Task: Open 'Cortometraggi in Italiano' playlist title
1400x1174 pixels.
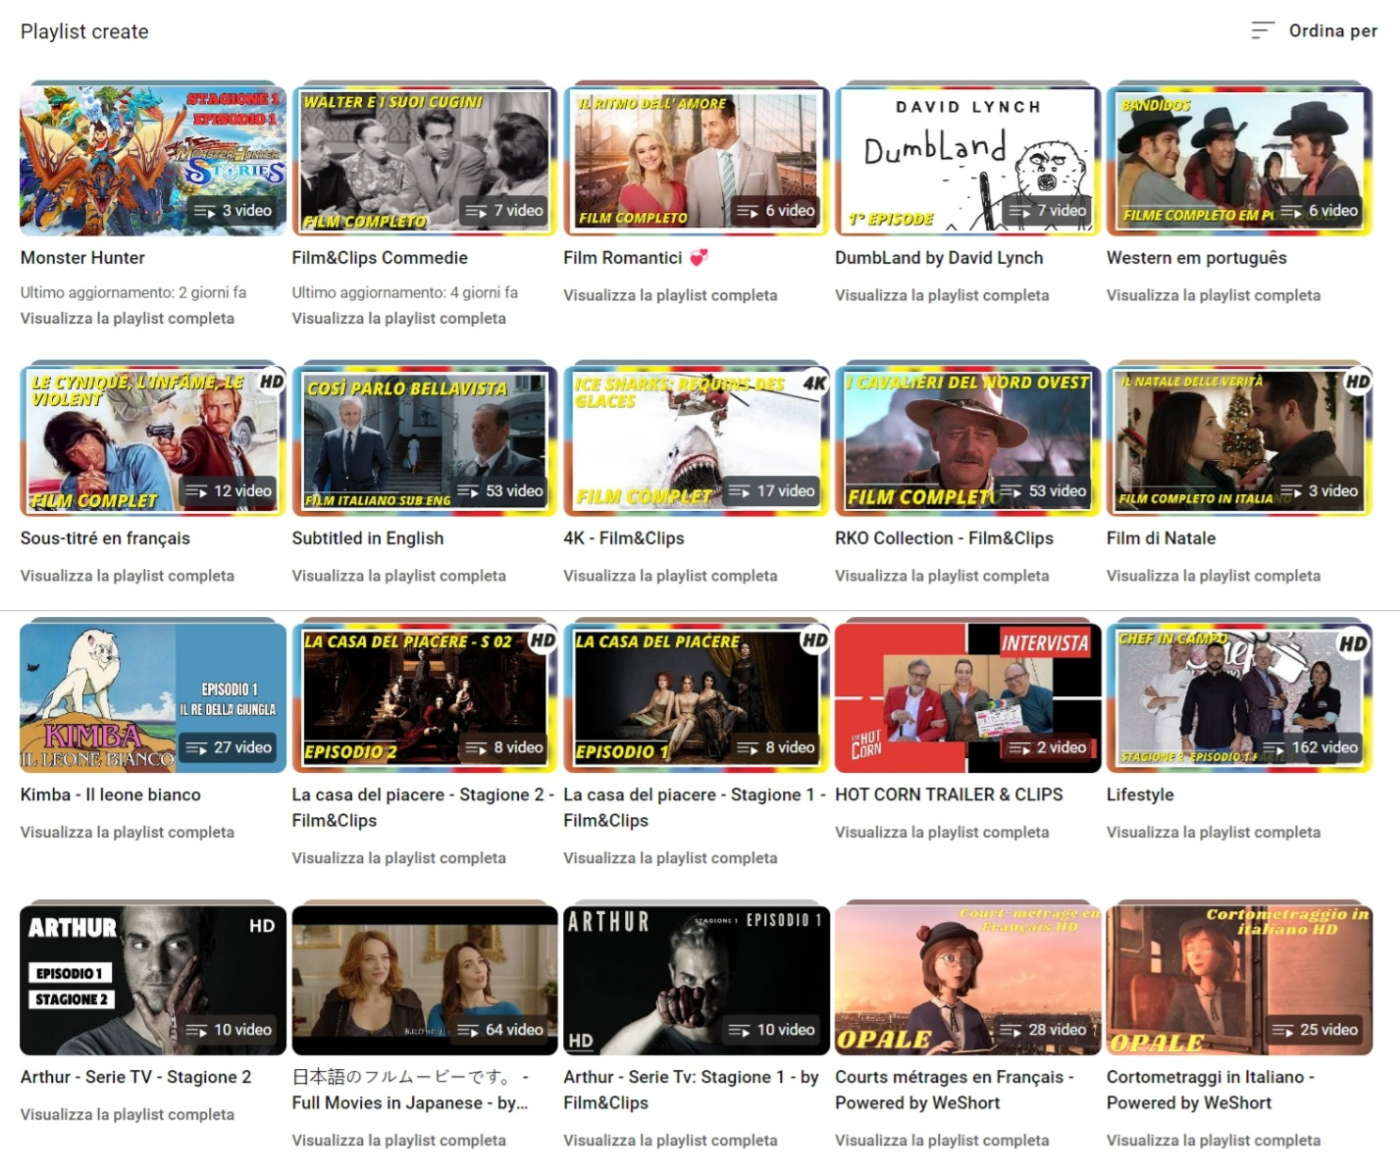Action: [x=1211, y=1090]
